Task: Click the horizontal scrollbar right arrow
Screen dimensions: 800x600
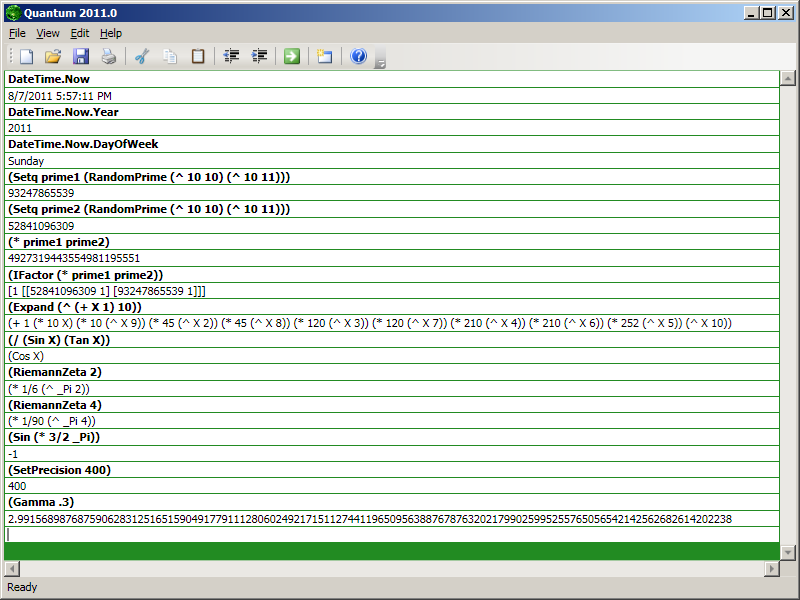Action: [x=771, y=569]
